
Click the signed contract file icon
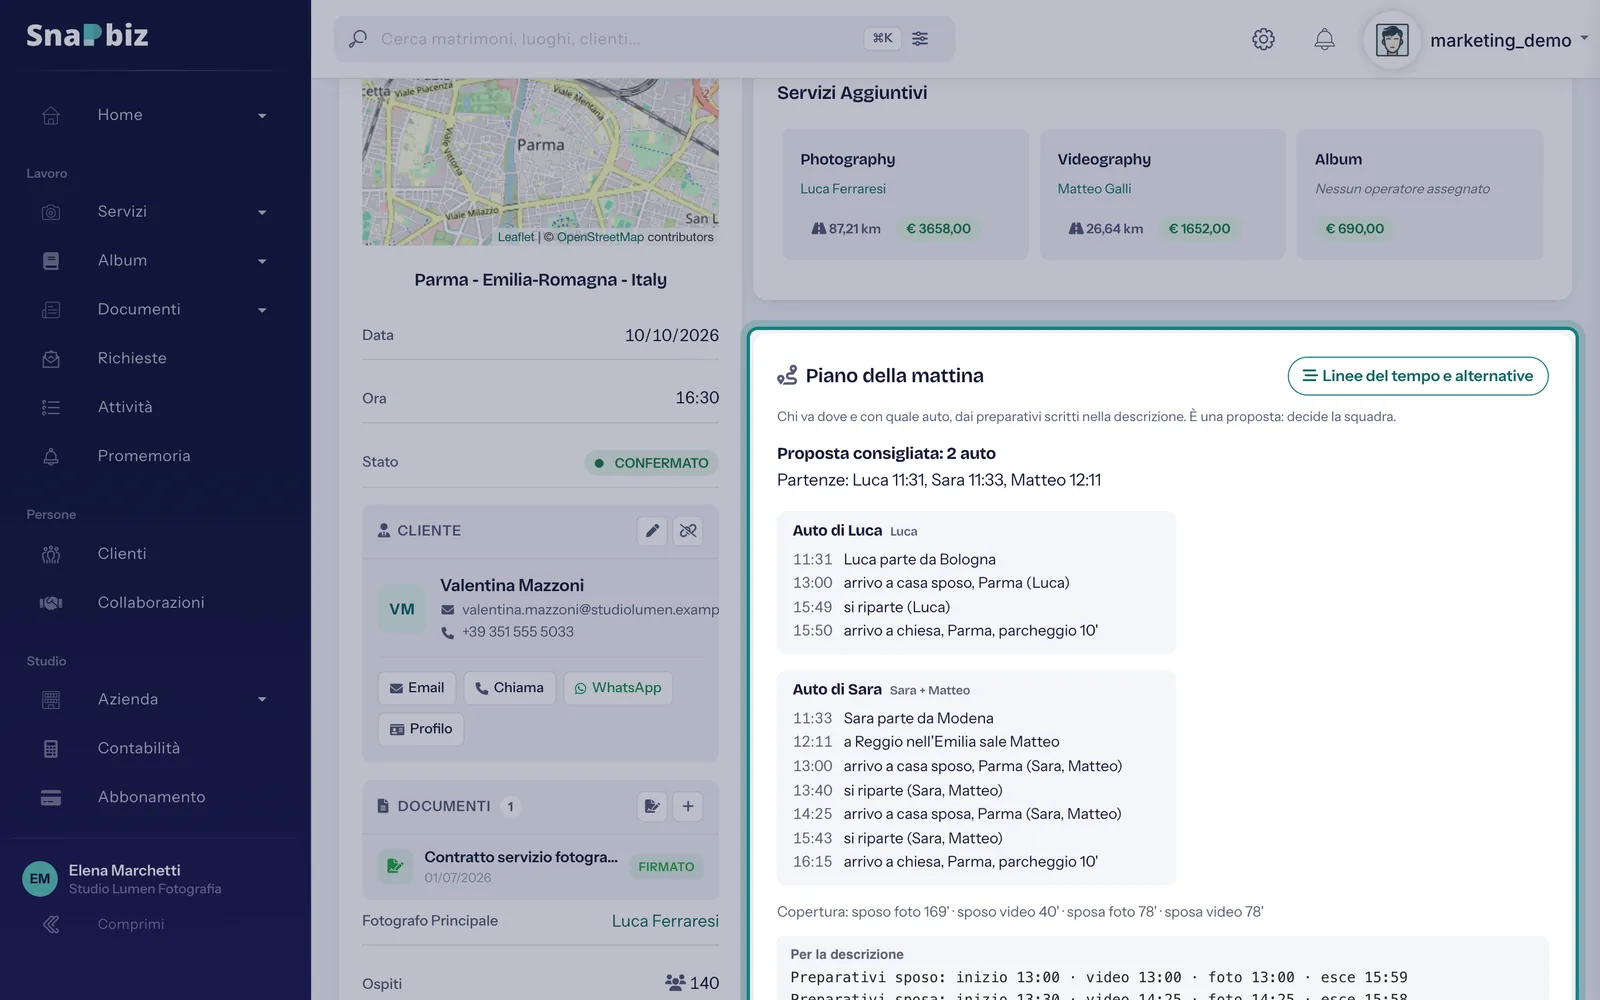pyautogui.click(x=395, y=866)
